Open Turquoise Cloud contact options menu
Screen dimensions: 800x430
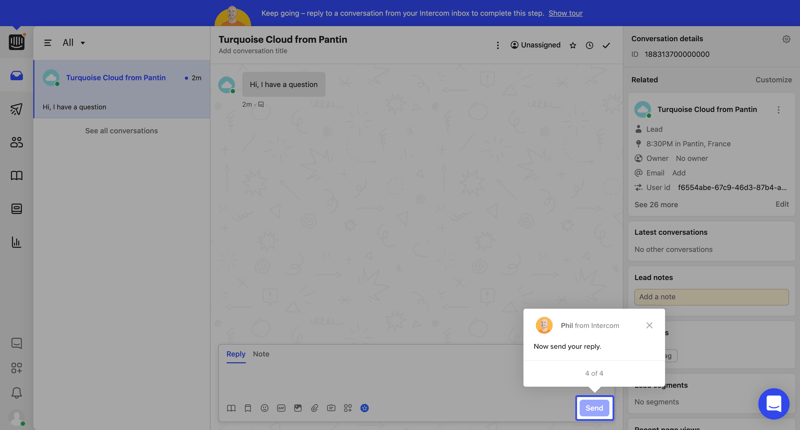pyautogui.click(x=779, y=110)
